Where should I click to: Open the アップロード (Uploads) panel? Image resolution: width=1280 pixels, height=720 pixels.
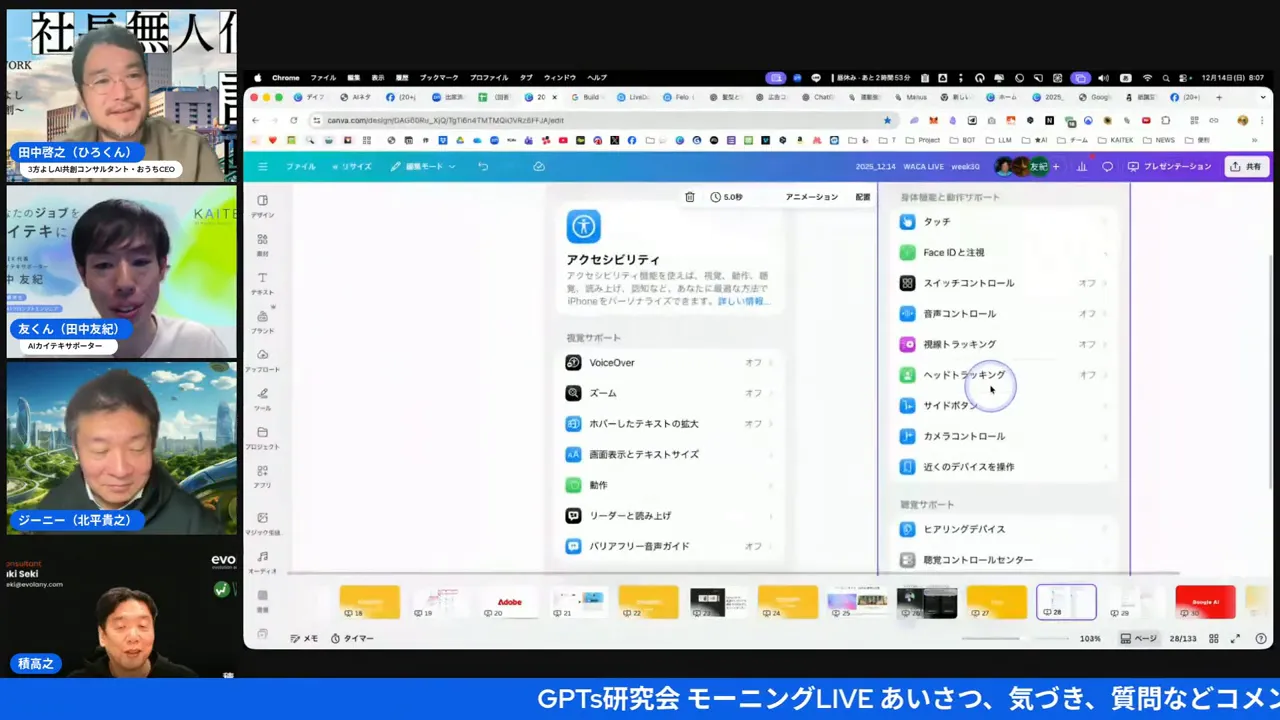coord(262,362)
